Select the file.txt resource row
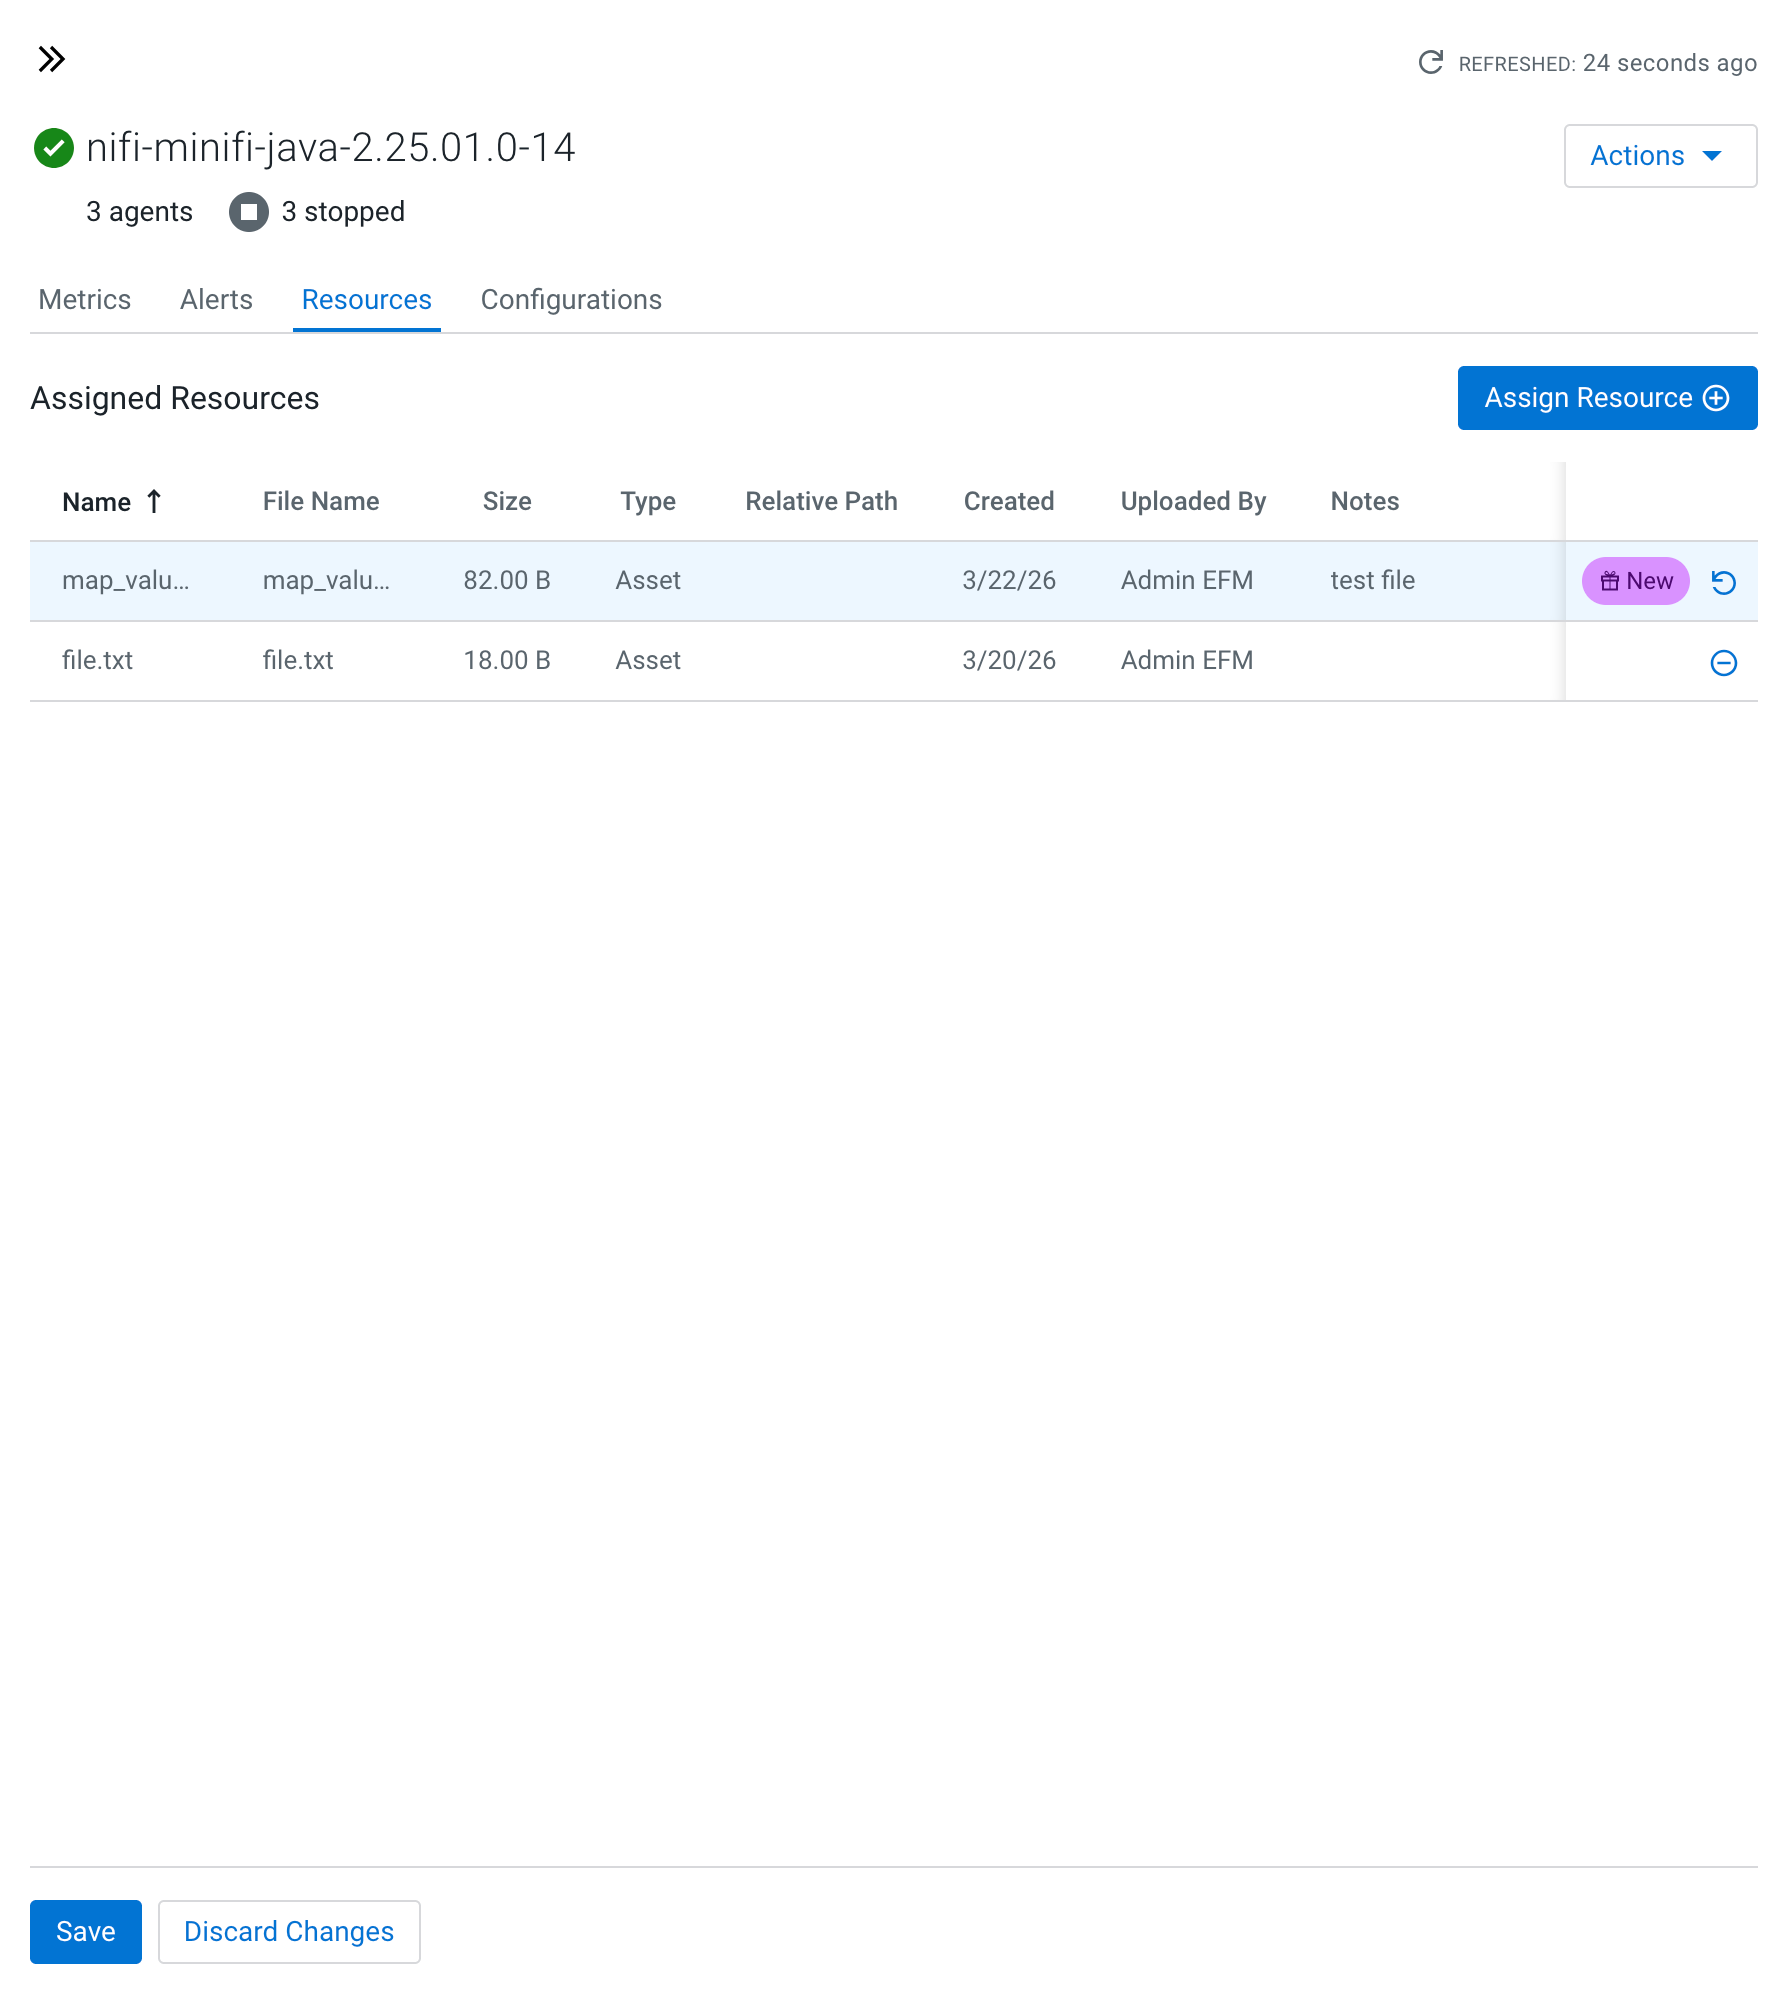This screenshot has width=1784, height=1996. [x=700, y=661]
